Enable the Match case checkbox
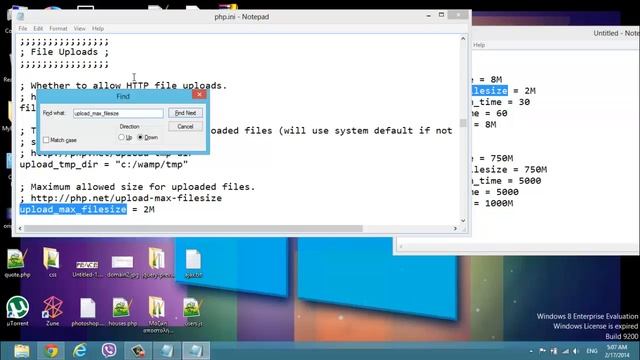Viewport: 640px width, 360px height. pos(46,140)
